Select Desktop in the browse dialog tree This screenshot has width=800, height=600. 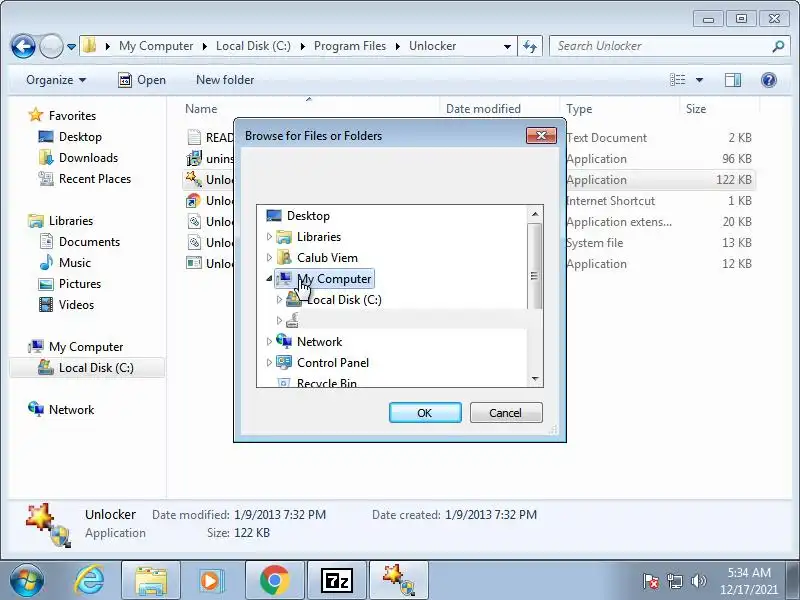(x=308, y=216)
